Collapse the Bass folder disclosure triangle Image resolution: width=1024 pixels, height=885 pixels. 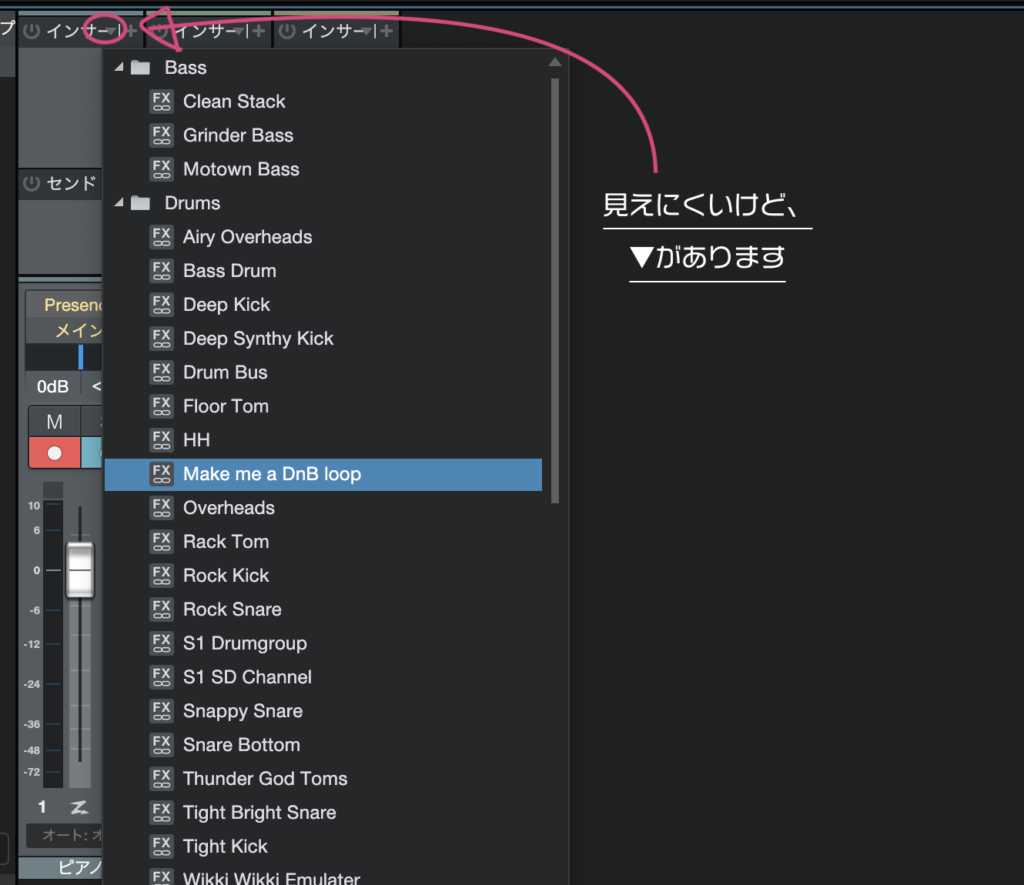point(120,68)
